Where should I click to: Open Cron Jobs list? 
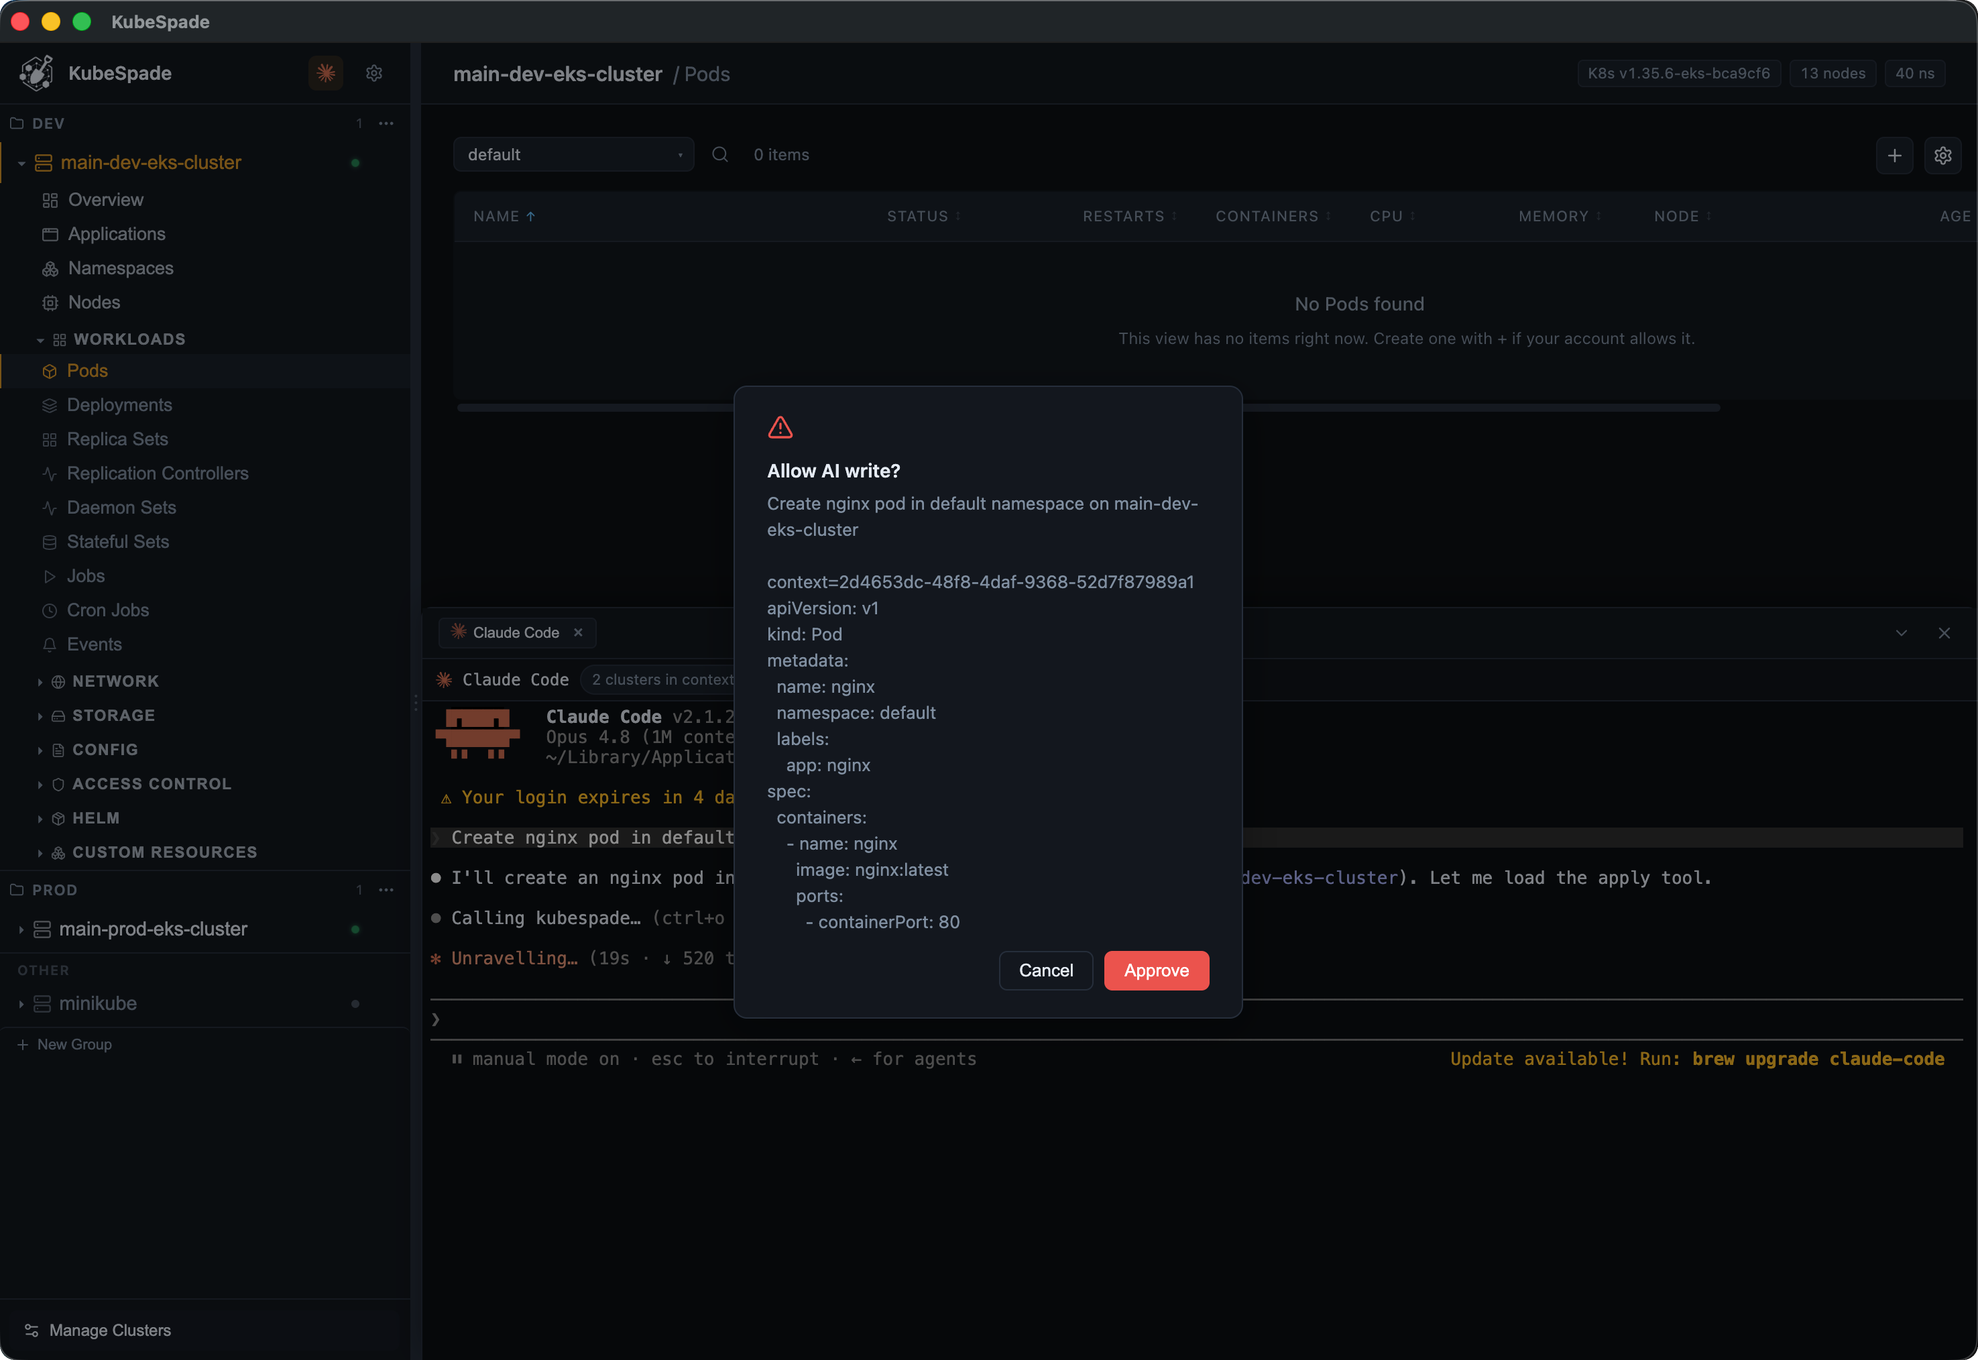pyautogui.click(x=107, y=610)
